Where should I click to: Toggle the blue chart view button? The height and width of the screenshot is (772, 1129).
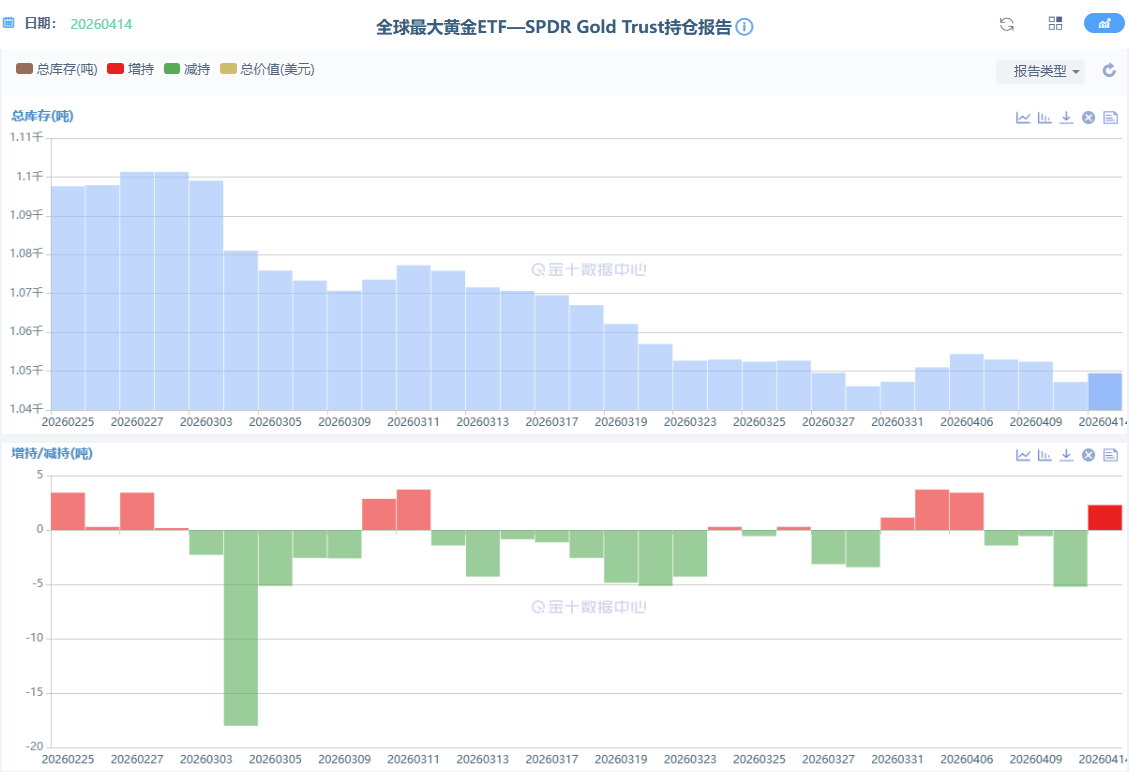coord(1104,23)
